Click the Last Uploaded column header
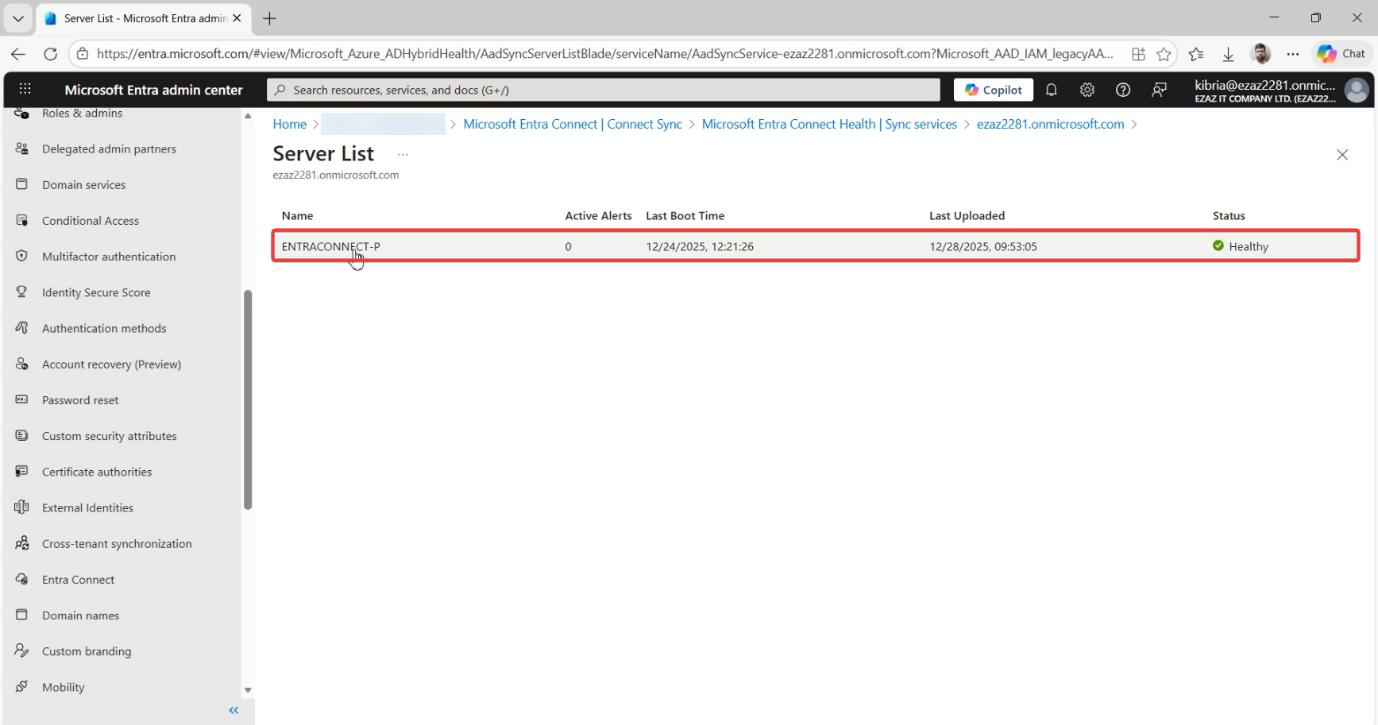Viewport: 1378px width, 725px height. click(x=967, y=216)
